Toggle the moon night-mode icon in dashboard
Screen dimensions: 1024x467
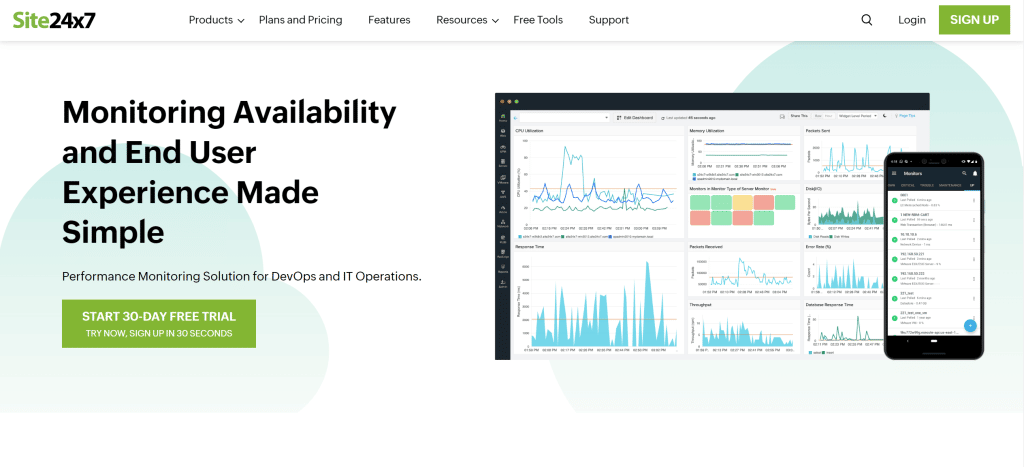[x=884, y=116]
